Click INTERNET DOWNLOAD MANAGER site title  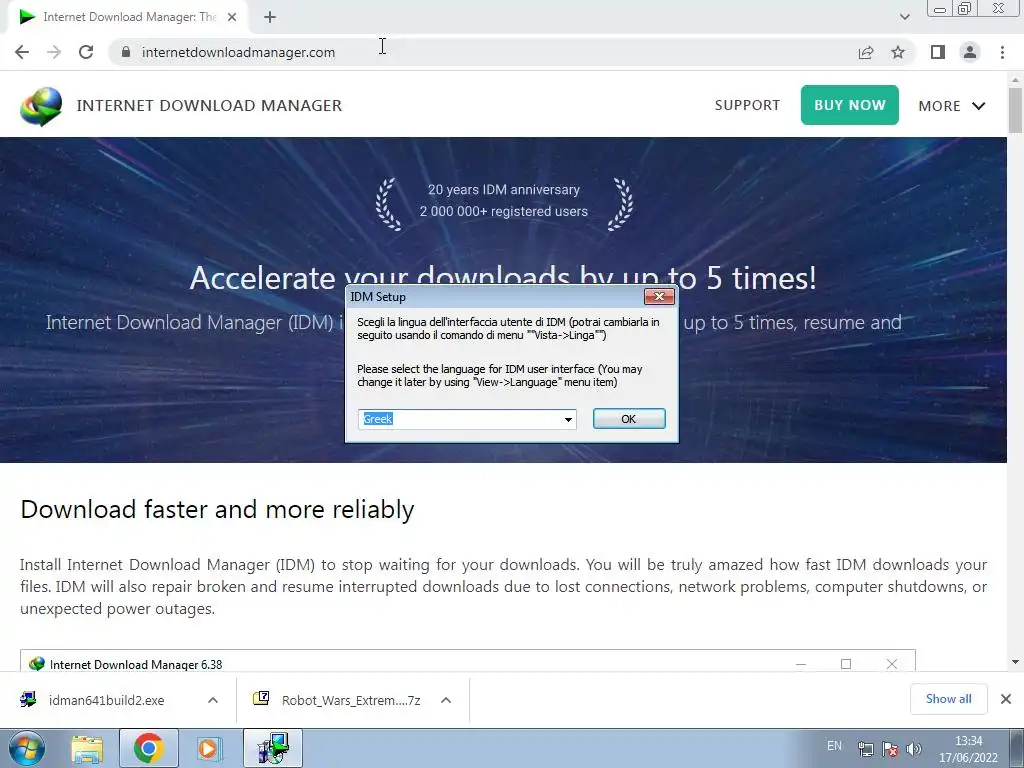[209, 106]
